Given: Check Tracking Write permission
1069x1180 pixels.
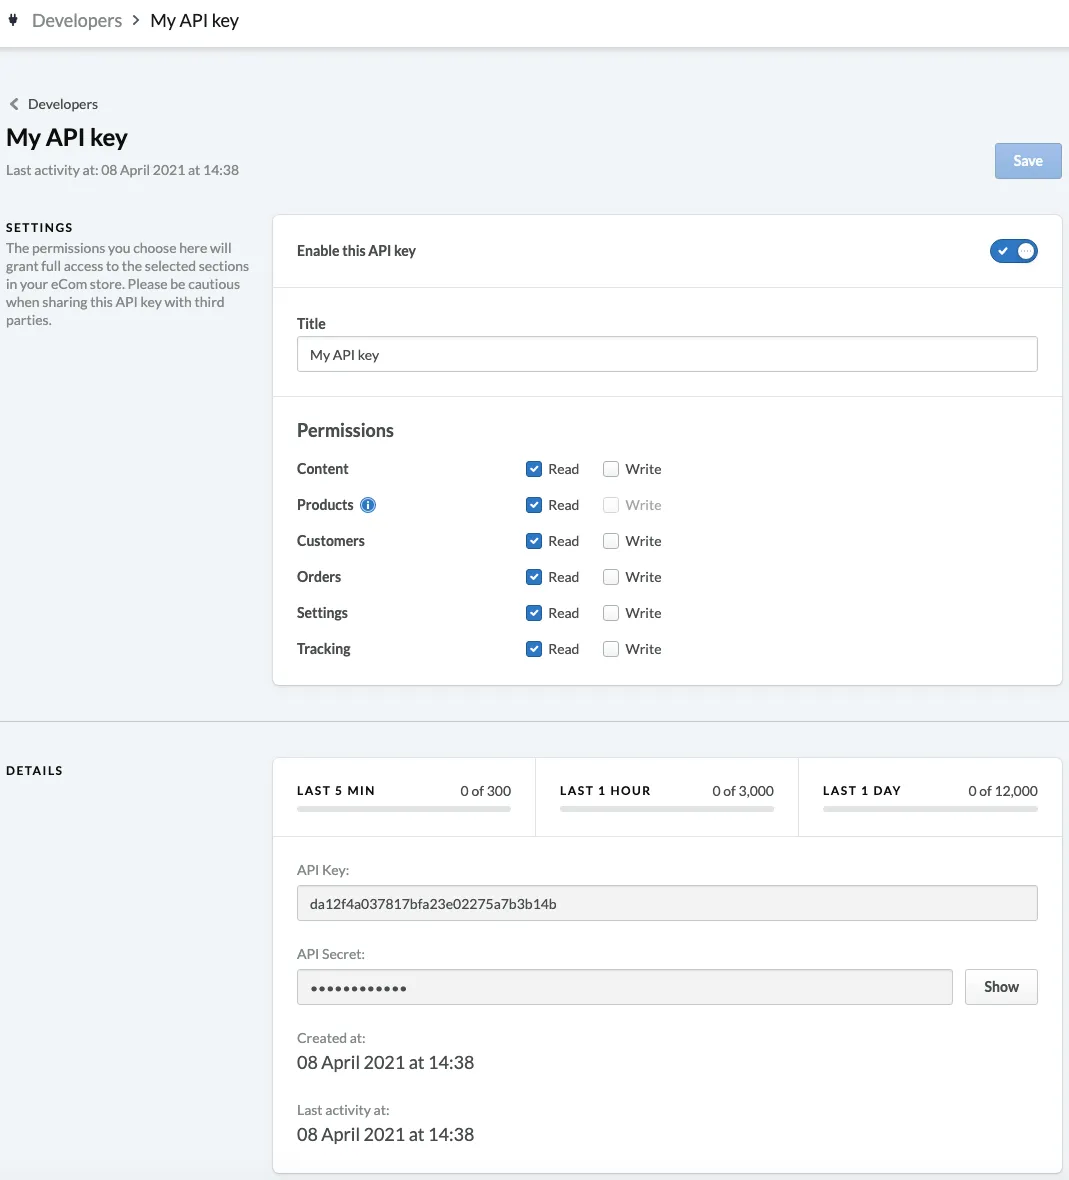Looking at the screenshot, I should [611, 649].
